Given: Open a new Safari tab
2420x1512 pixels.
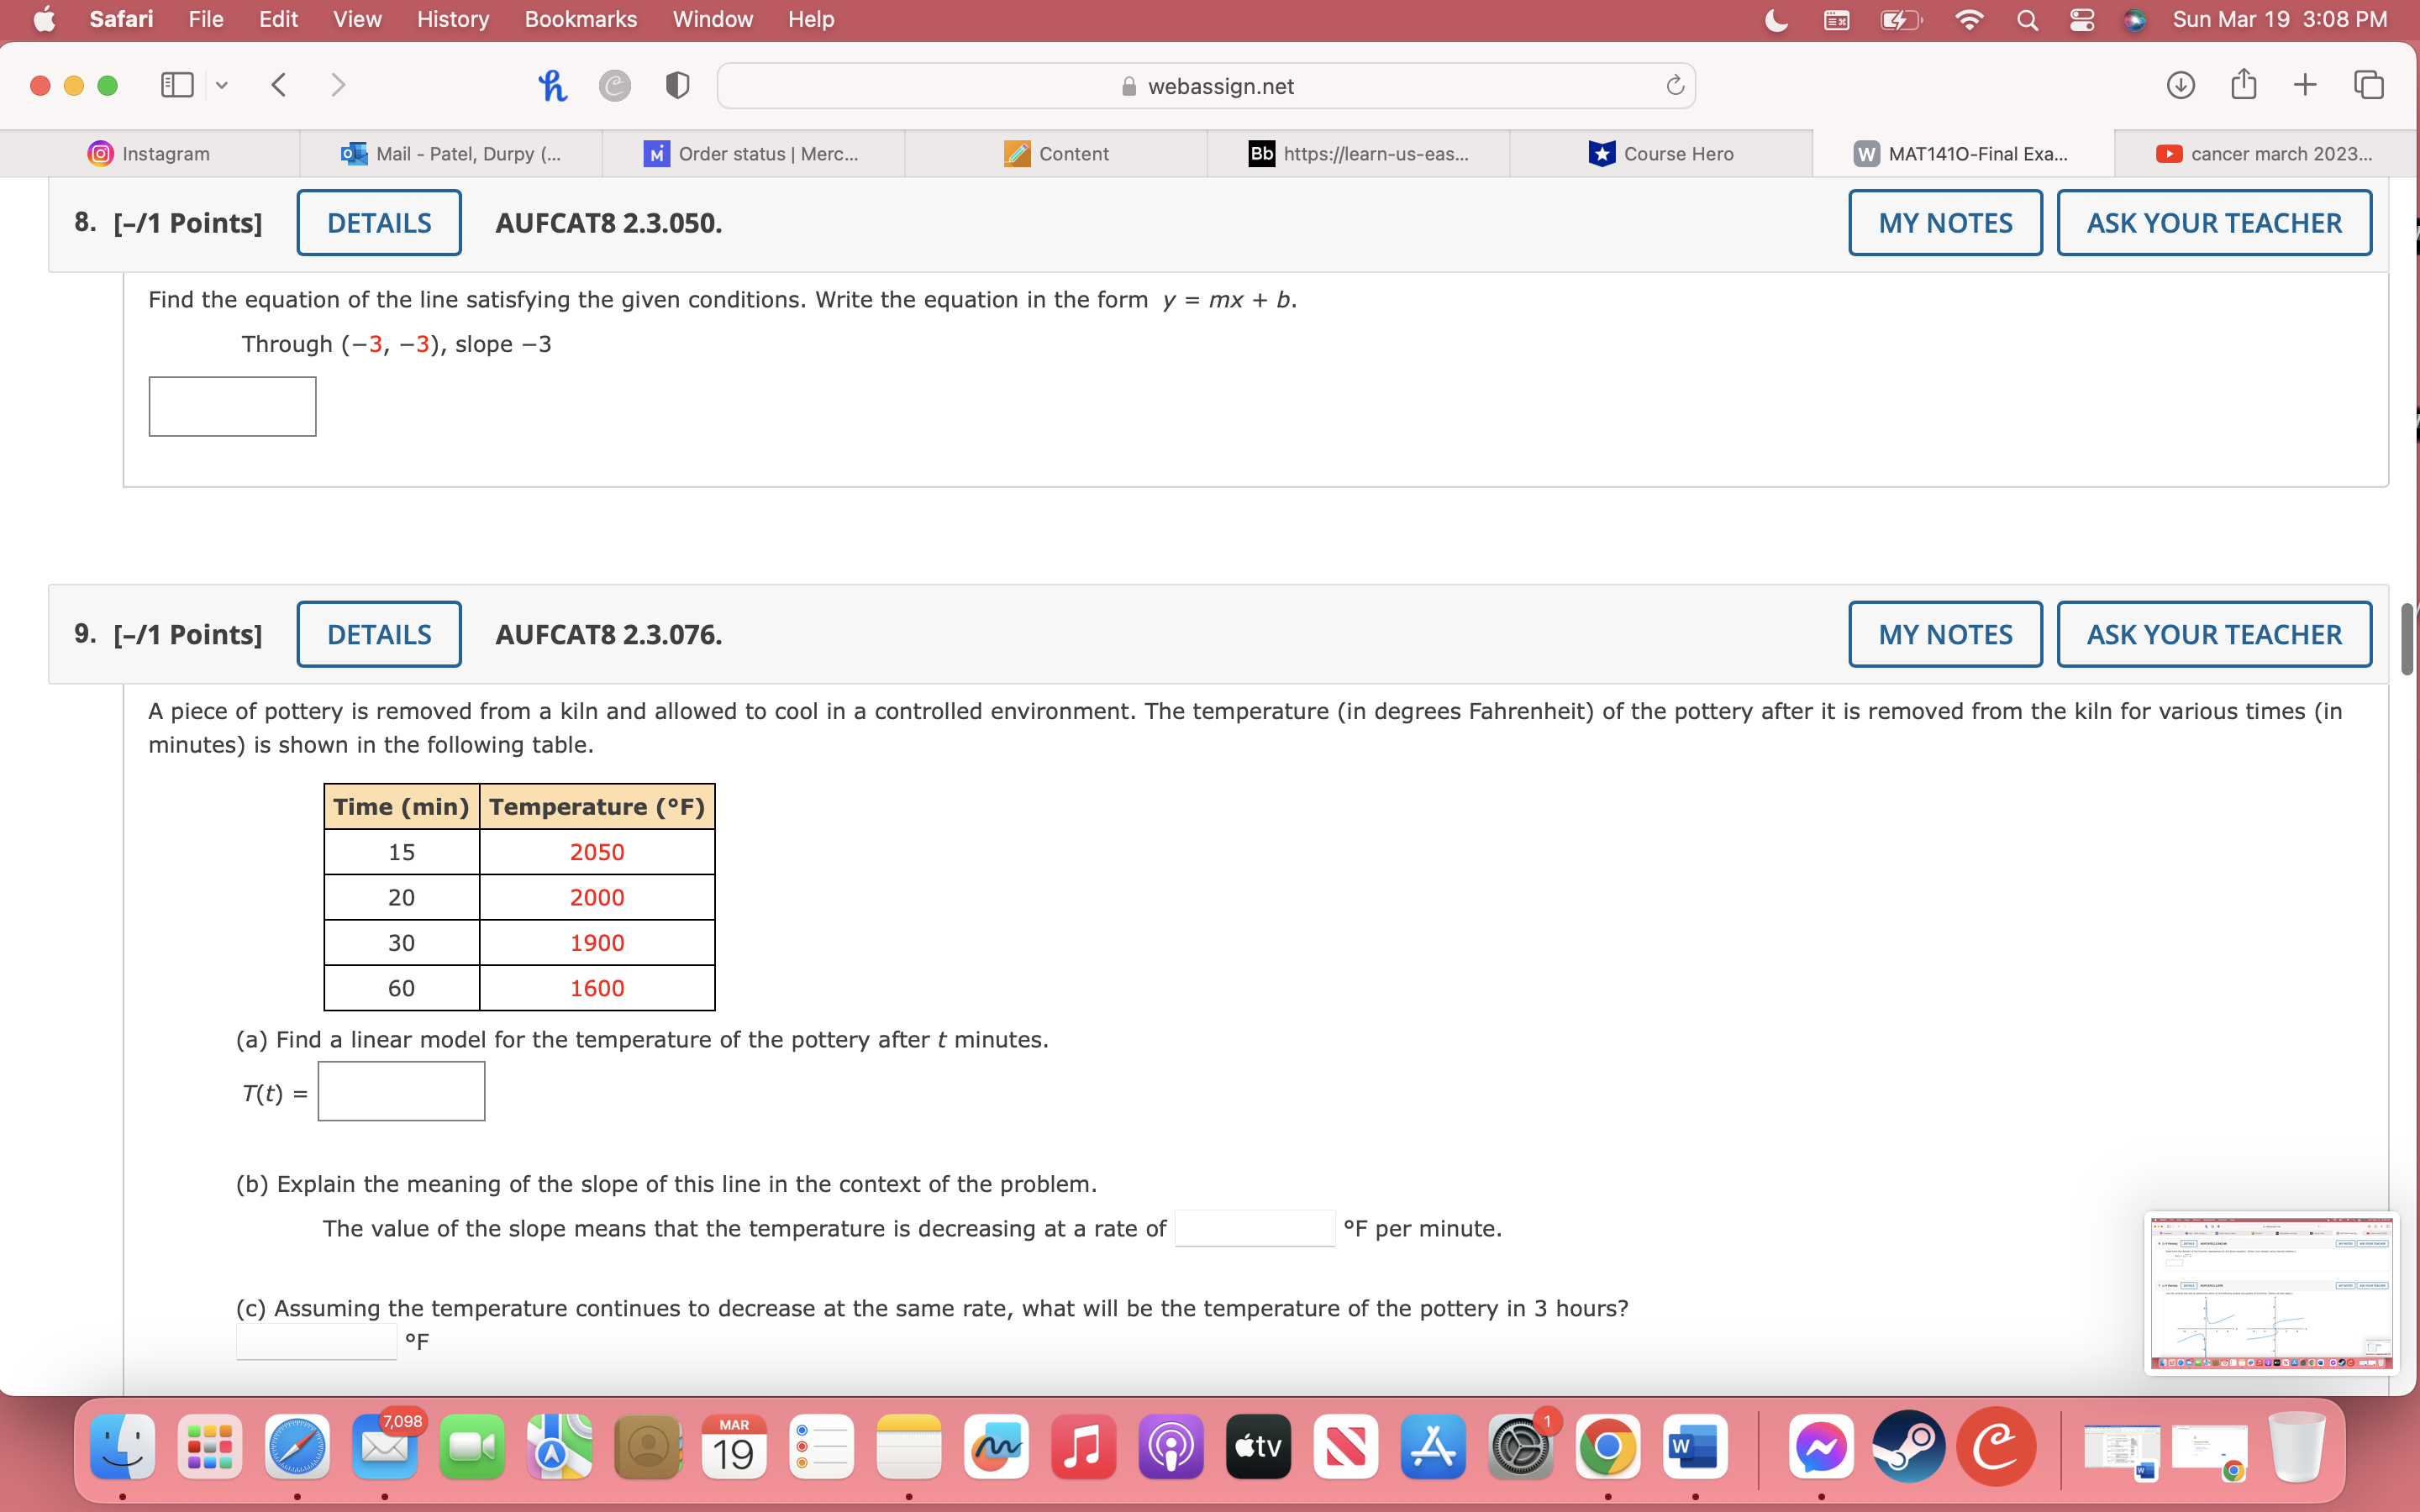Looking at the screenshot, I should [x=2306, y=85].
